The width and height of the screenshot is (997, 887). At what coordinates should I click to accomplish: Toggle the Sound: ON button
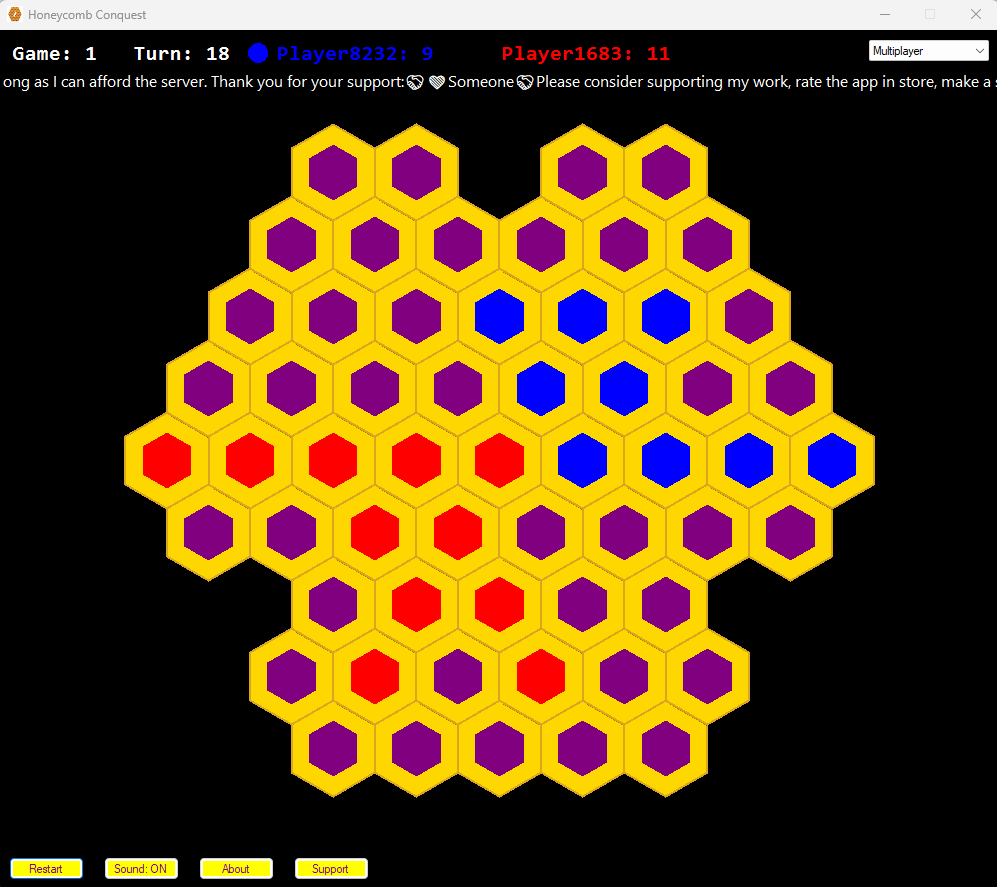coord(140,869)
